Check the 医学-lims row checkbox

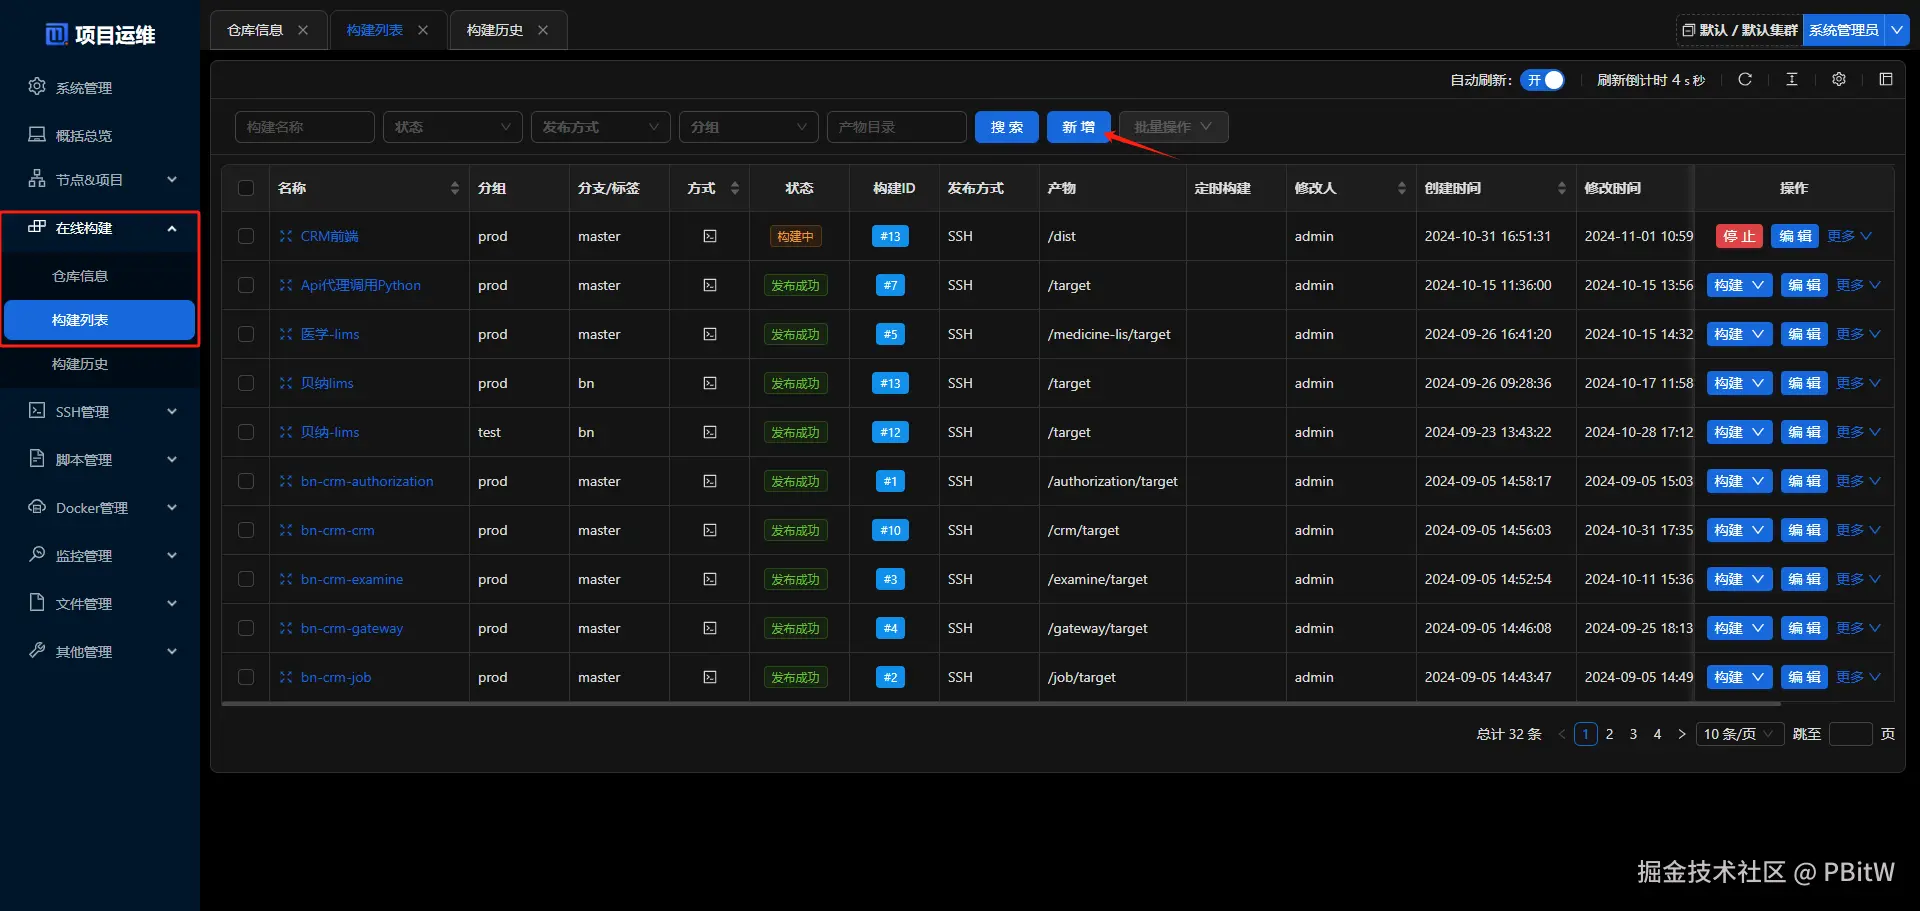[x=246, y=334]
